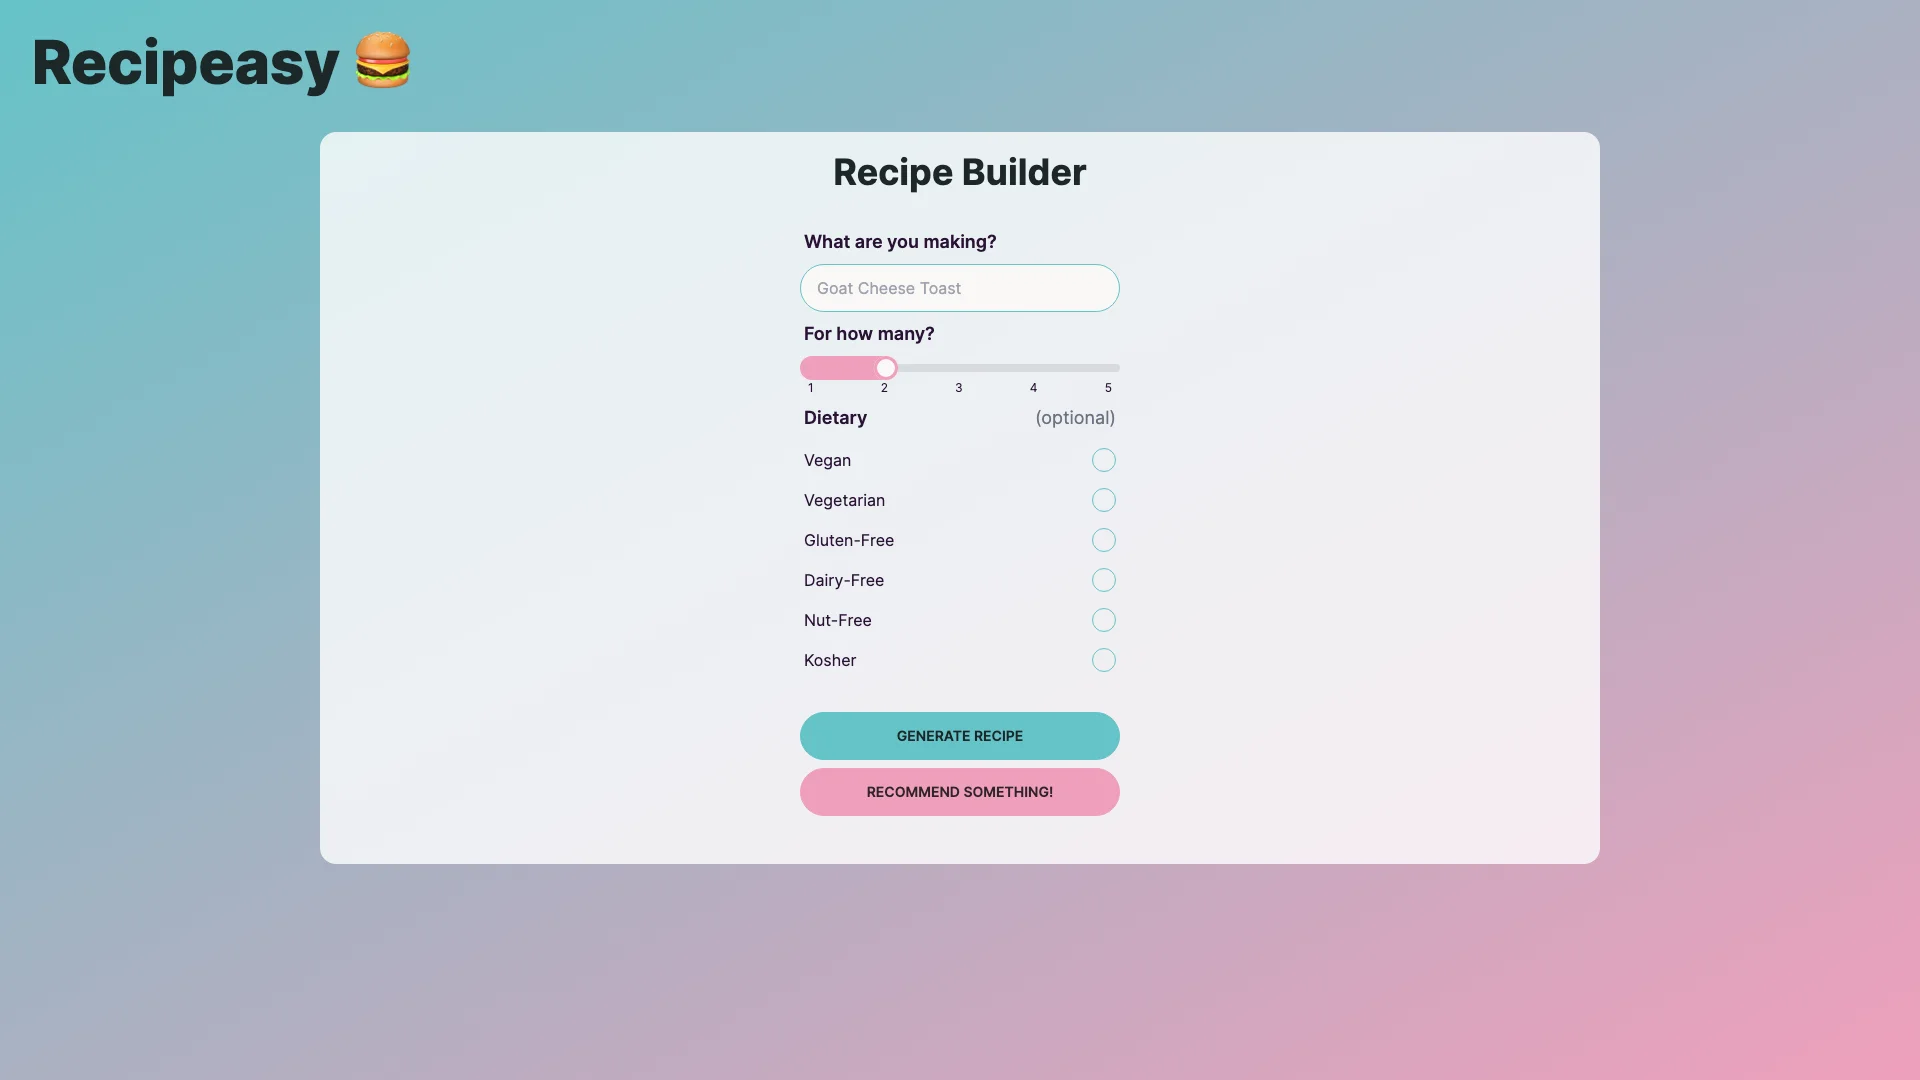Toggle the Kosher dietary option

pos(1104,659)
